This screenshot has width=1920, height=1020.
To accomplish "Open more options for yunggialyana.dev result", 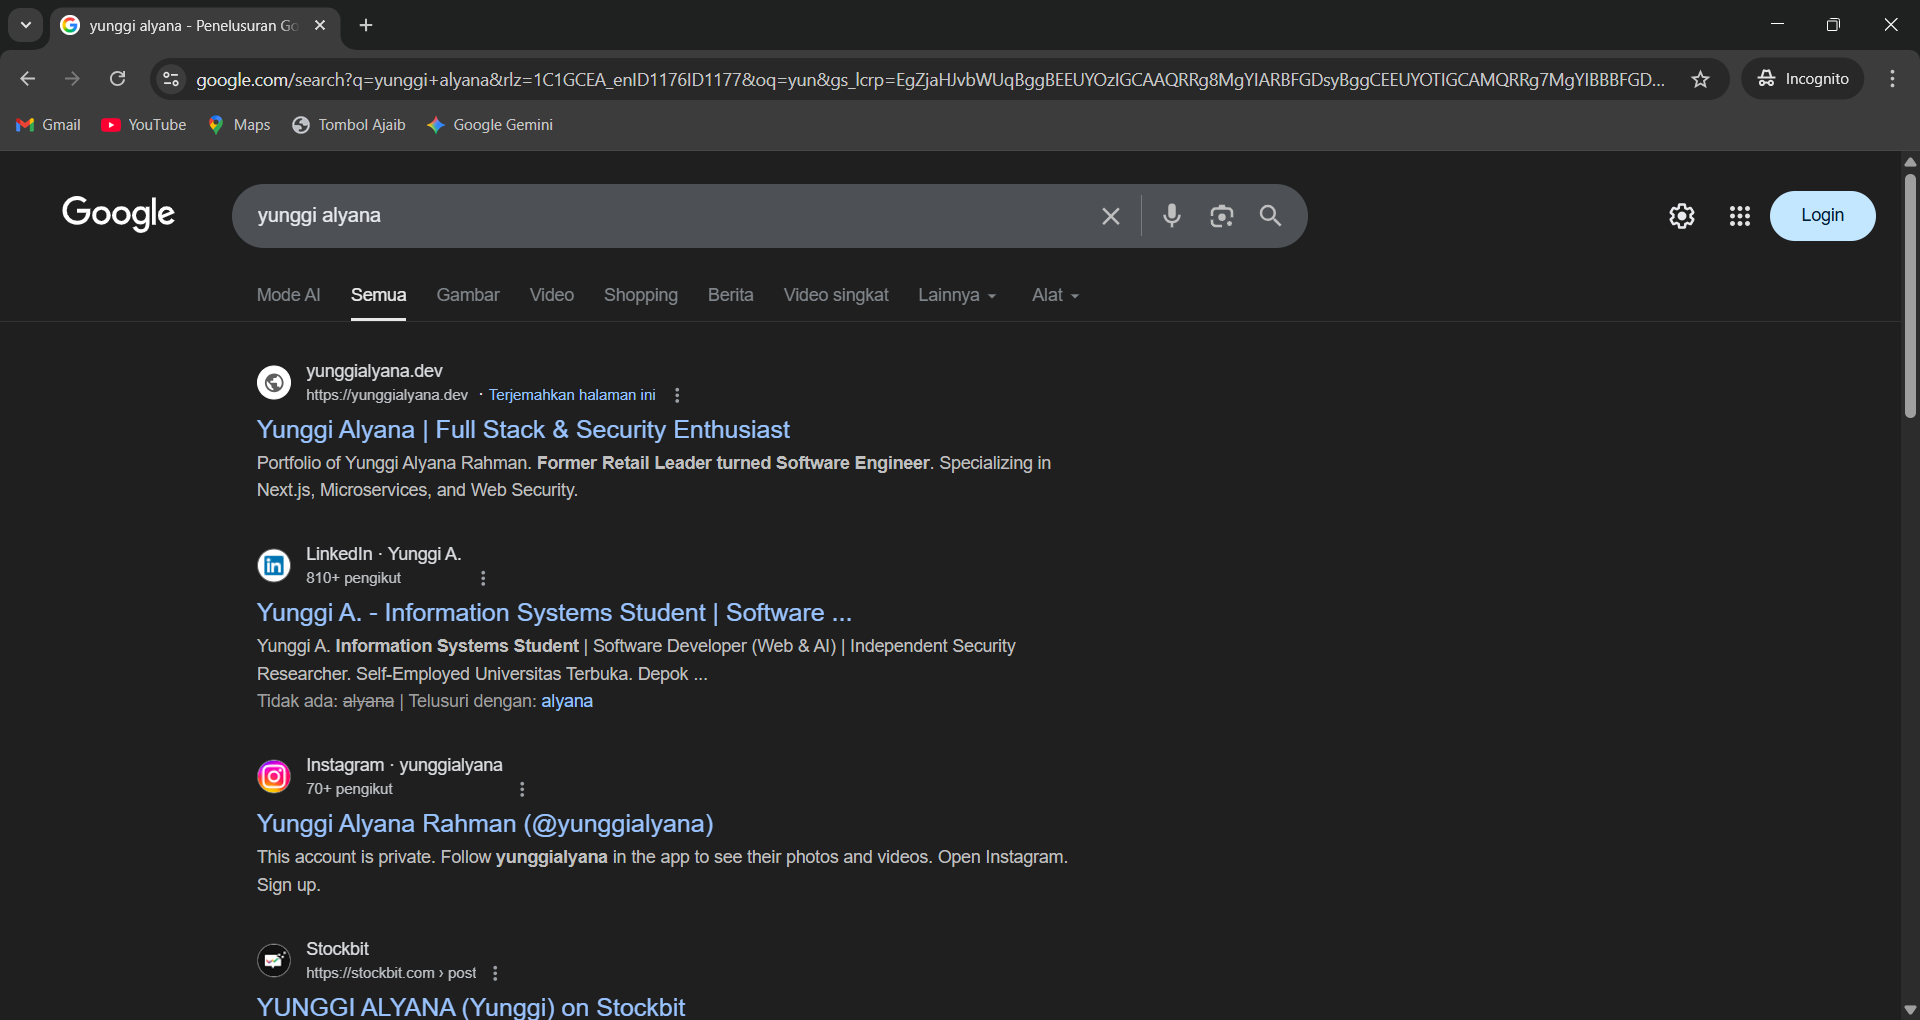I will pyautogui.click(x=677, y=395).
